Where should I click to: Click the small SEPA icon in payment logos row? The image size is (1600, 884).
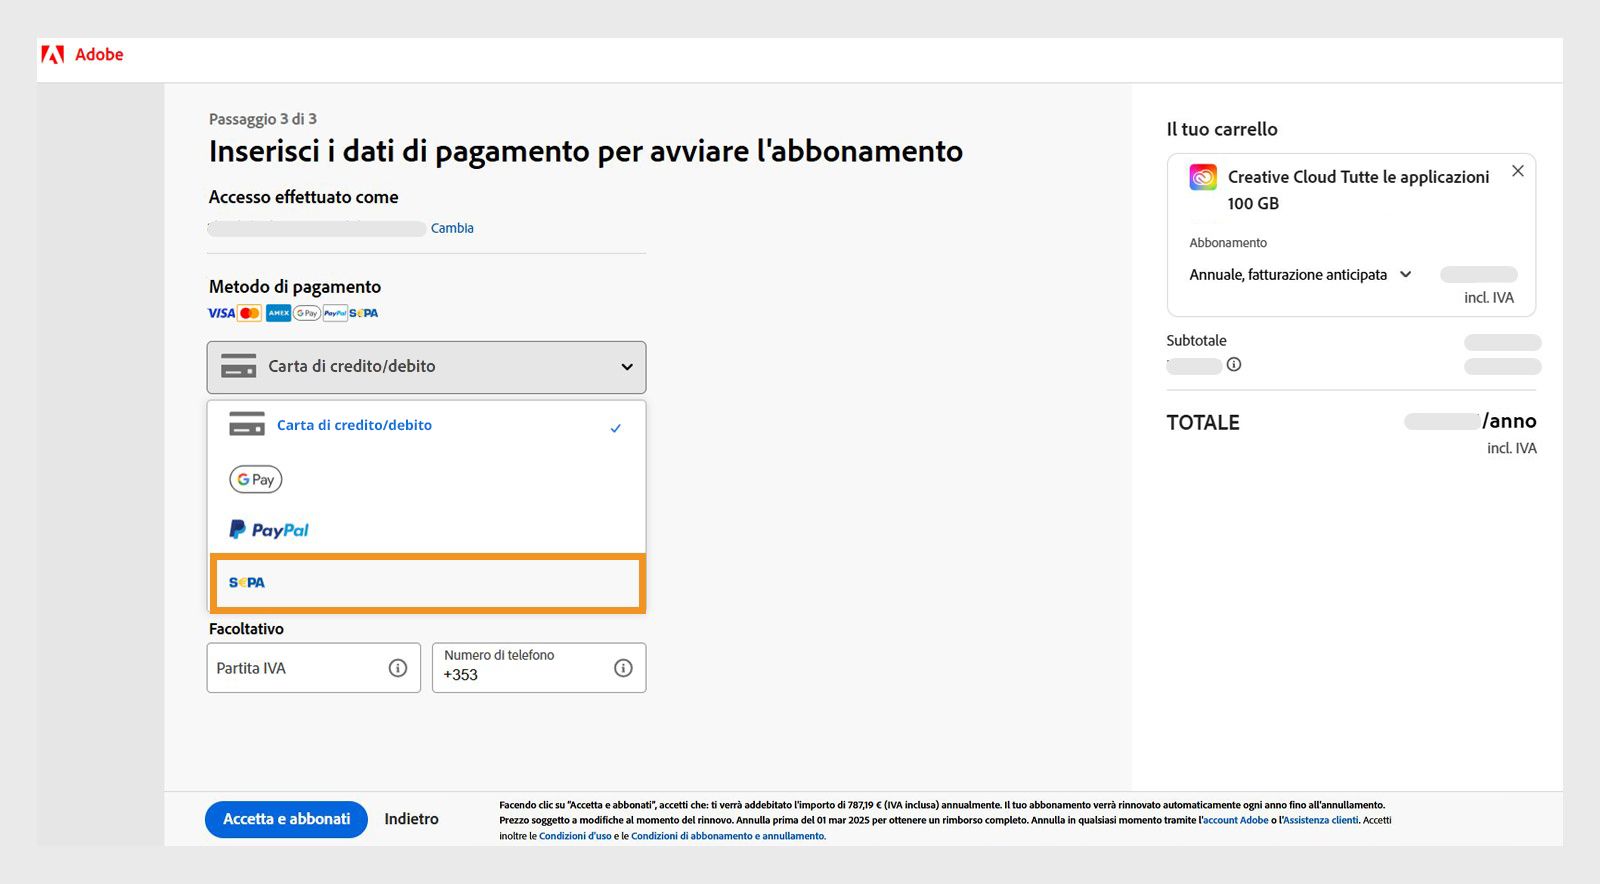coord(364,313)
